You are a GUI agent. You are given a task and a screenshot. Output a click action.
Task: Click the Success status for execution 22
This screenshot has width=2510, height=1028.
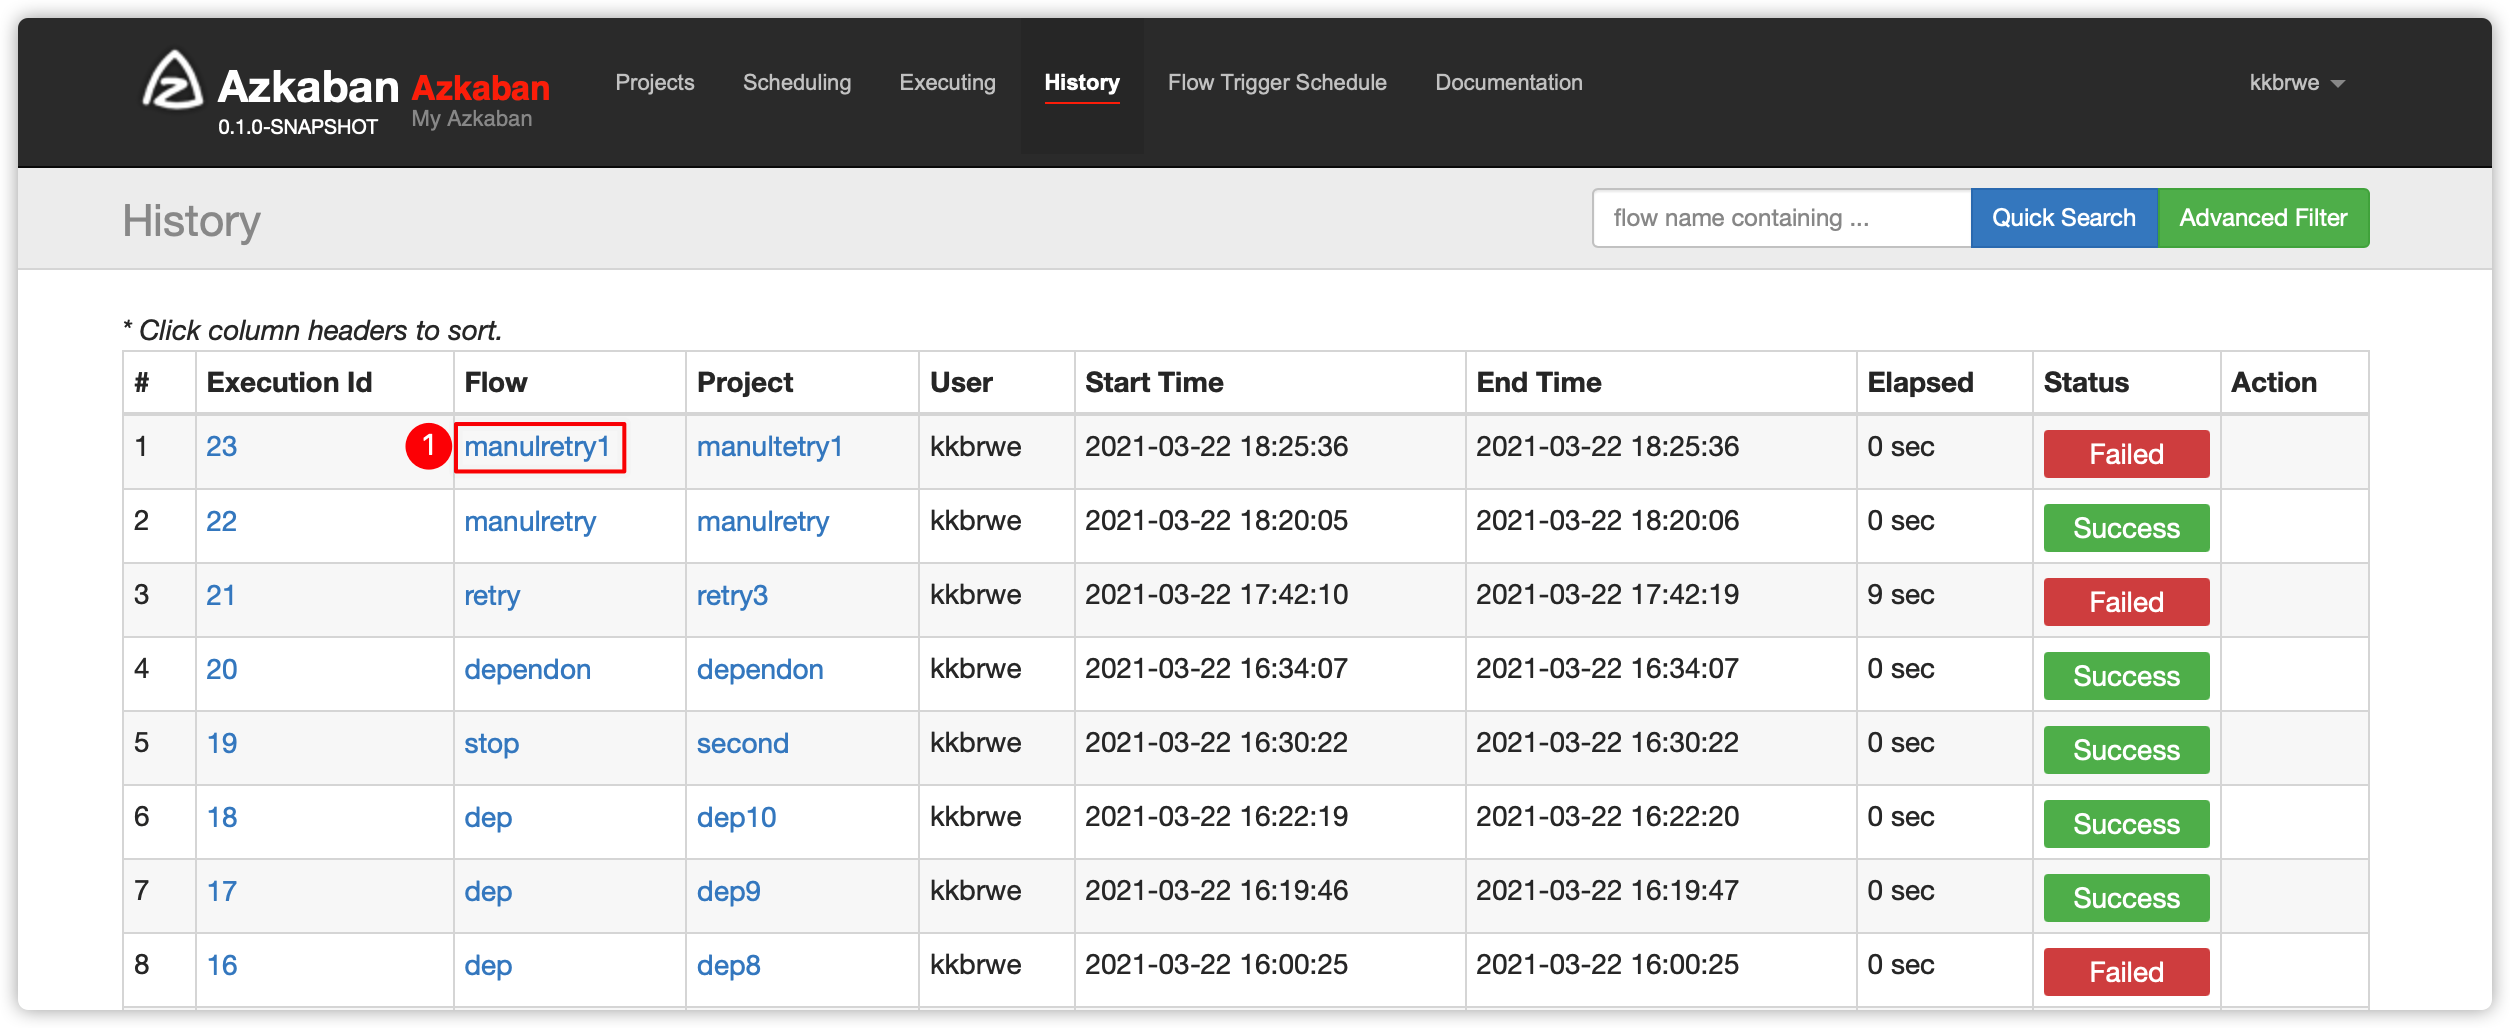point(2126,528)
